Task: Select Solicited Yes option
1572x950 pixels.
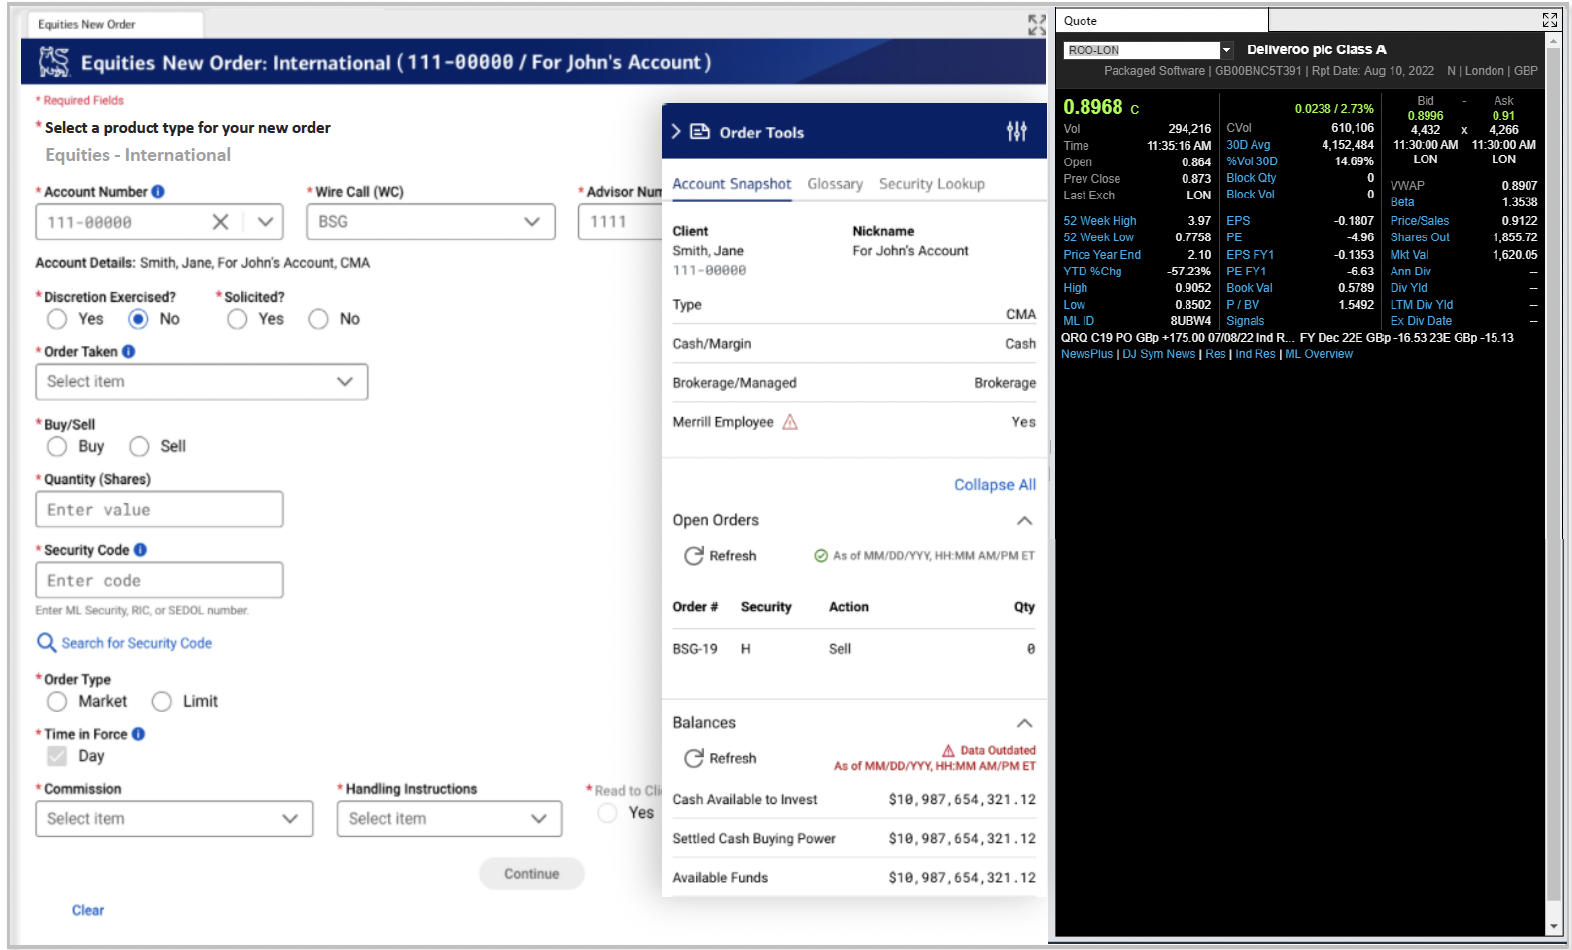Action: (x=237, y=319)
